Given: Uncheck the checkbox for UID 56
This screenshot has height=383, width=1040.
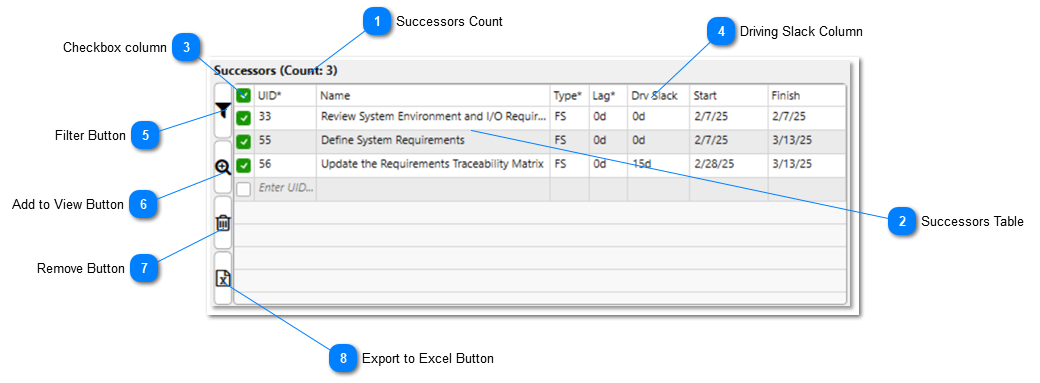Looking at the screenshot, I should coord(244,165).
